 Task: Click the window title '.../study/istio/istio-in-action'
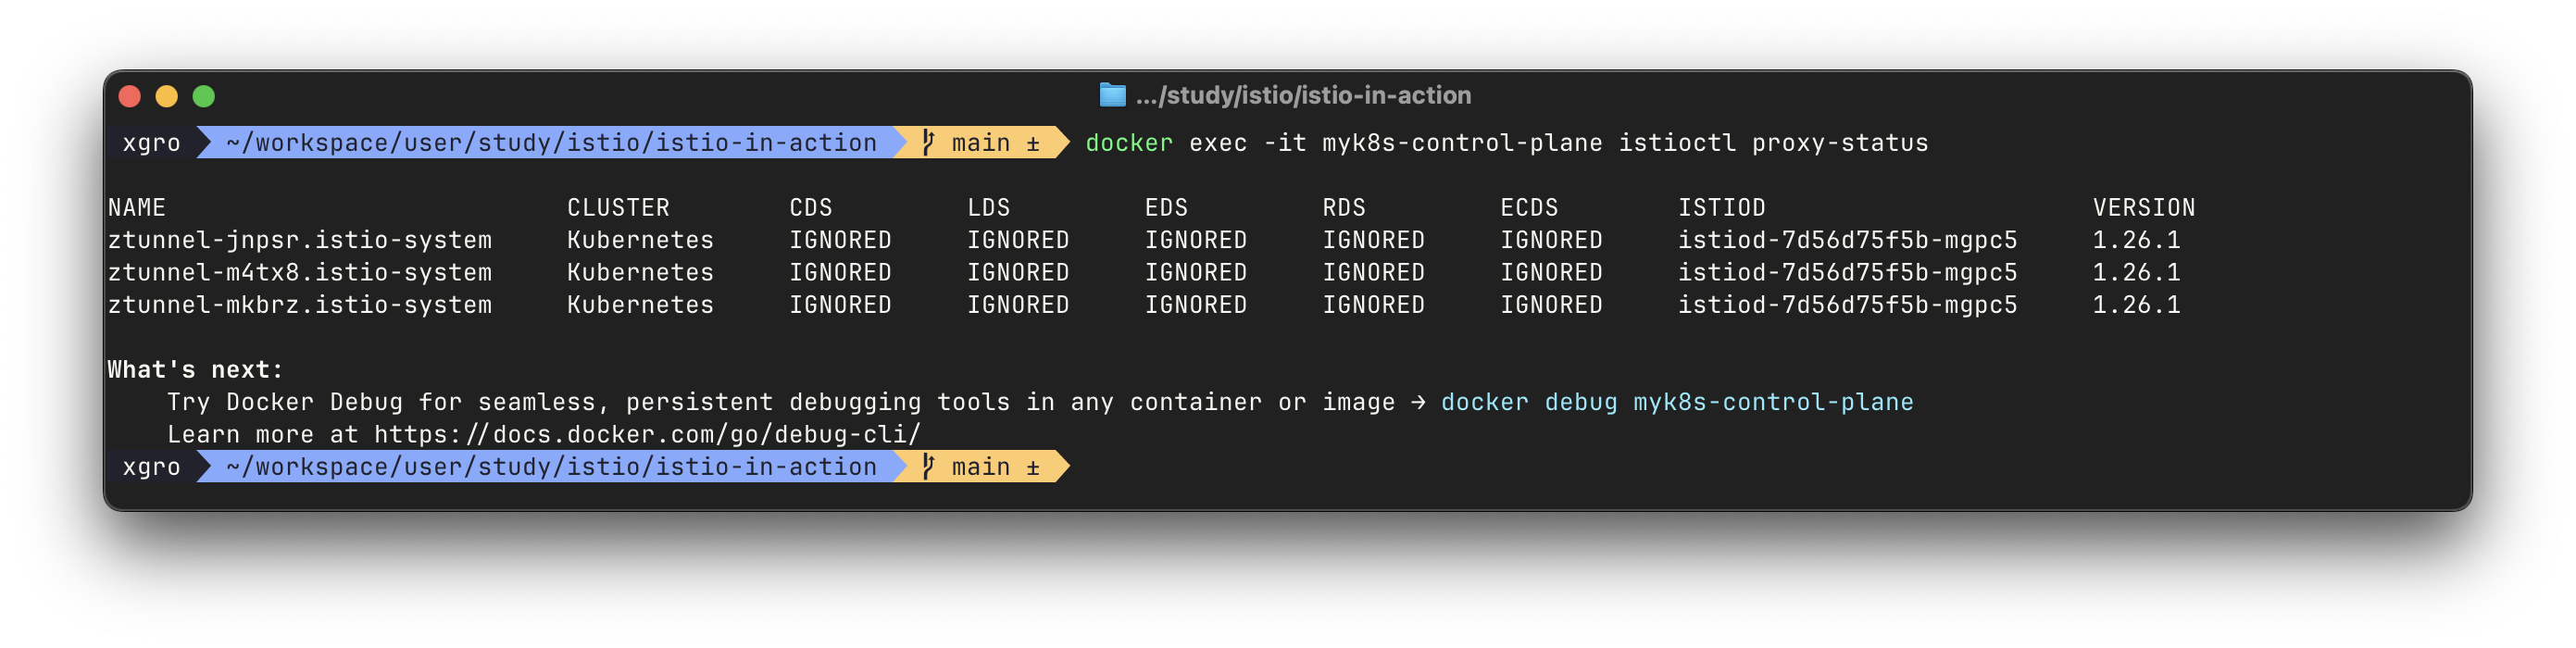(x=1303, y=95)
